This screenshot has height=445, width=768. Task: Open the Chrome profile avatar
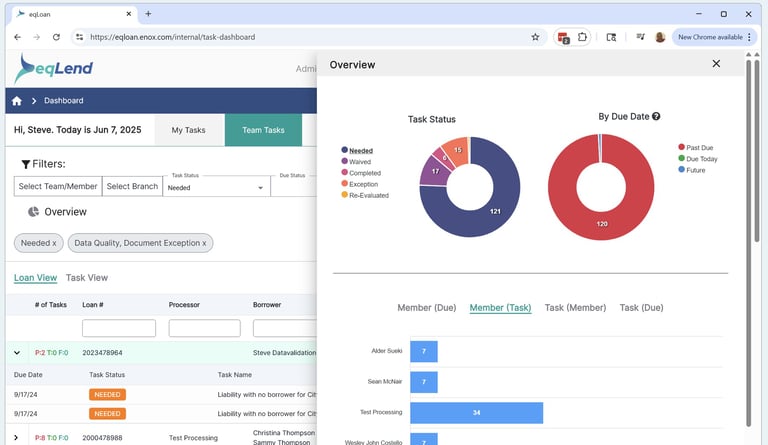click(x=660, y=37)
